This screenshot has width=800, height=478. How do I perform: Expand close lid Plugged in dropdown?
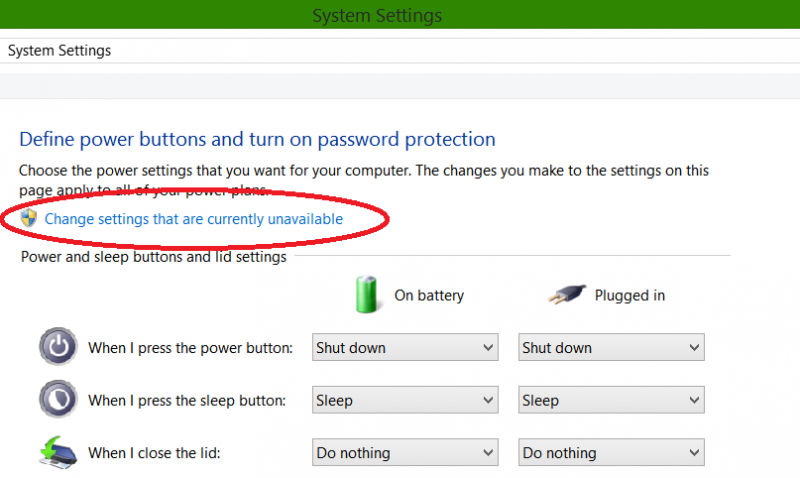611,452
